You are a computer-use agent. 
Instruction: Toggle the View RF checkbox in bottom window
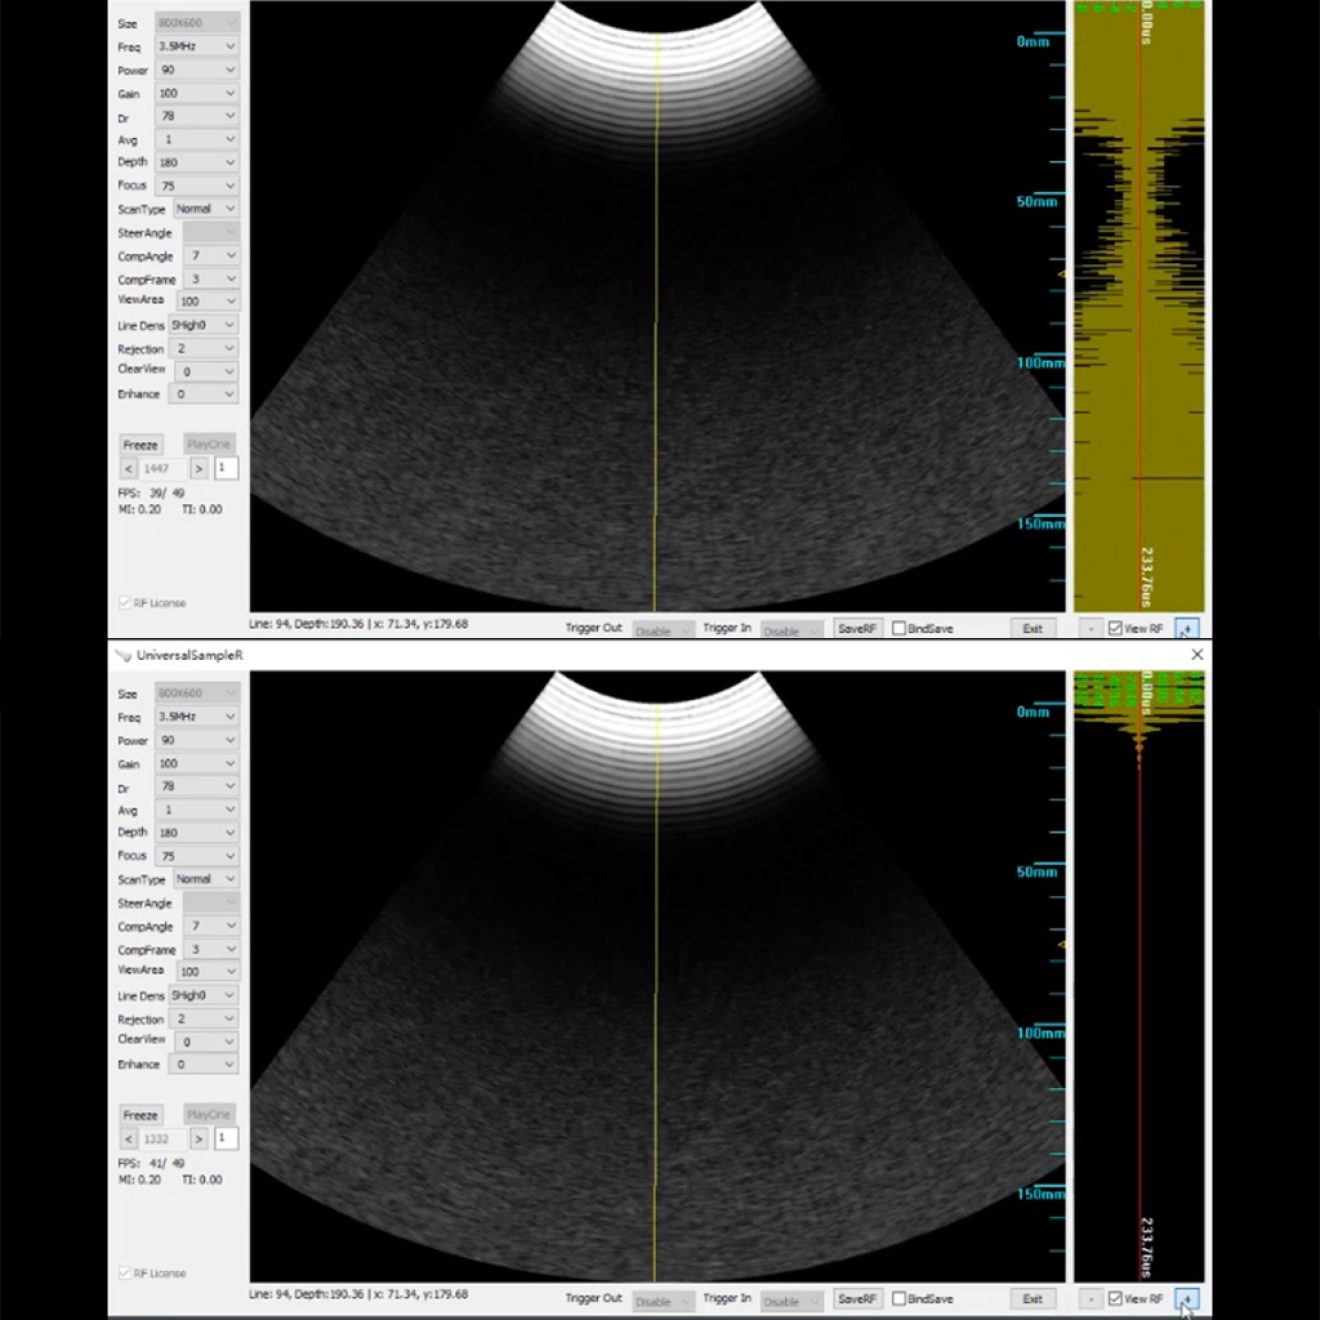tap(1115, 1298)
